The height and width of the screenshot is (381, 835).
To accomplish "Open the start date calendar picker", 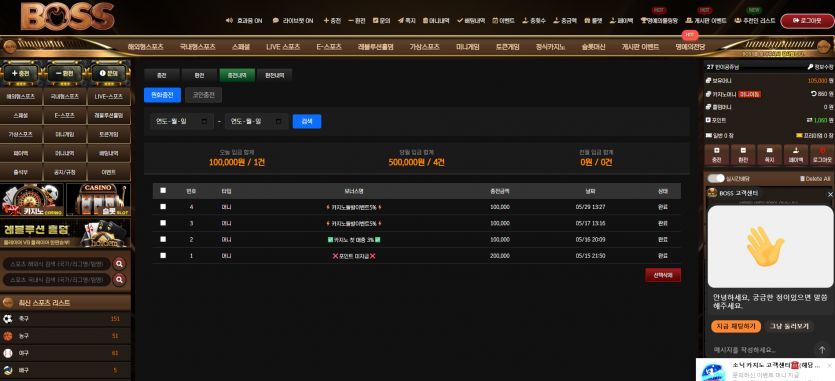I will click(x=204, y=121).
